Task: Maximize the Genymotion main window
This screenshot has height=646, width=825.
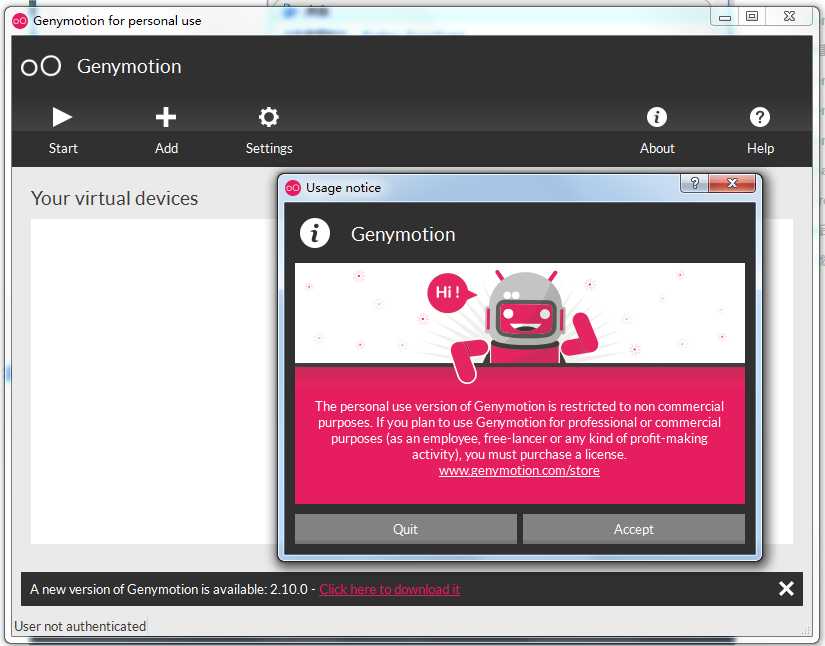Action: 752,17
